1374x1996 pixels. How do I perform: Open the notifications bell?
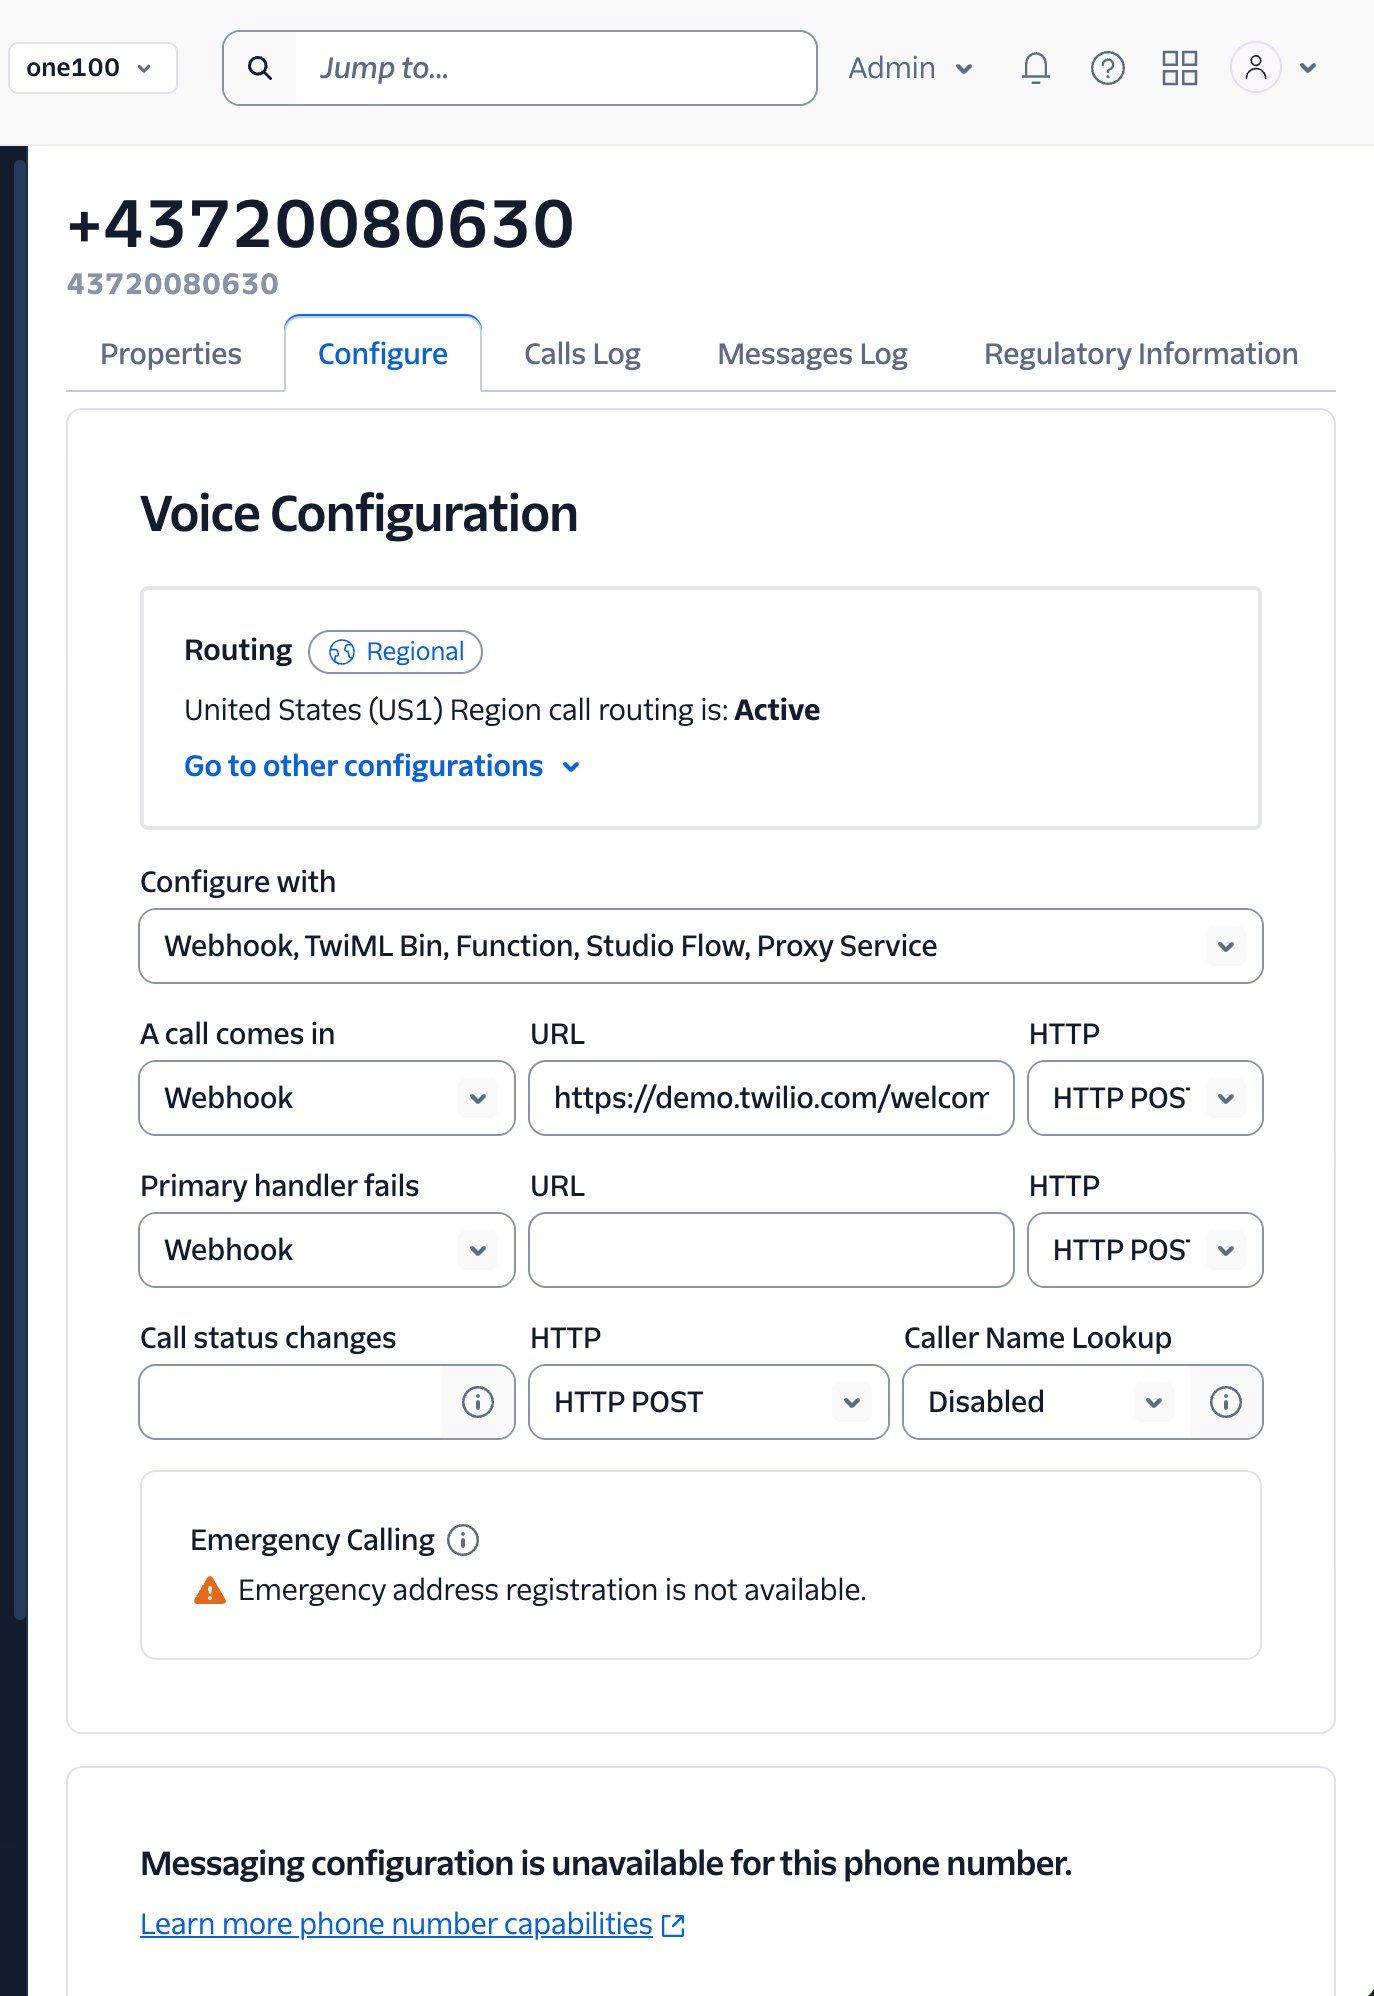(1036, 67)
